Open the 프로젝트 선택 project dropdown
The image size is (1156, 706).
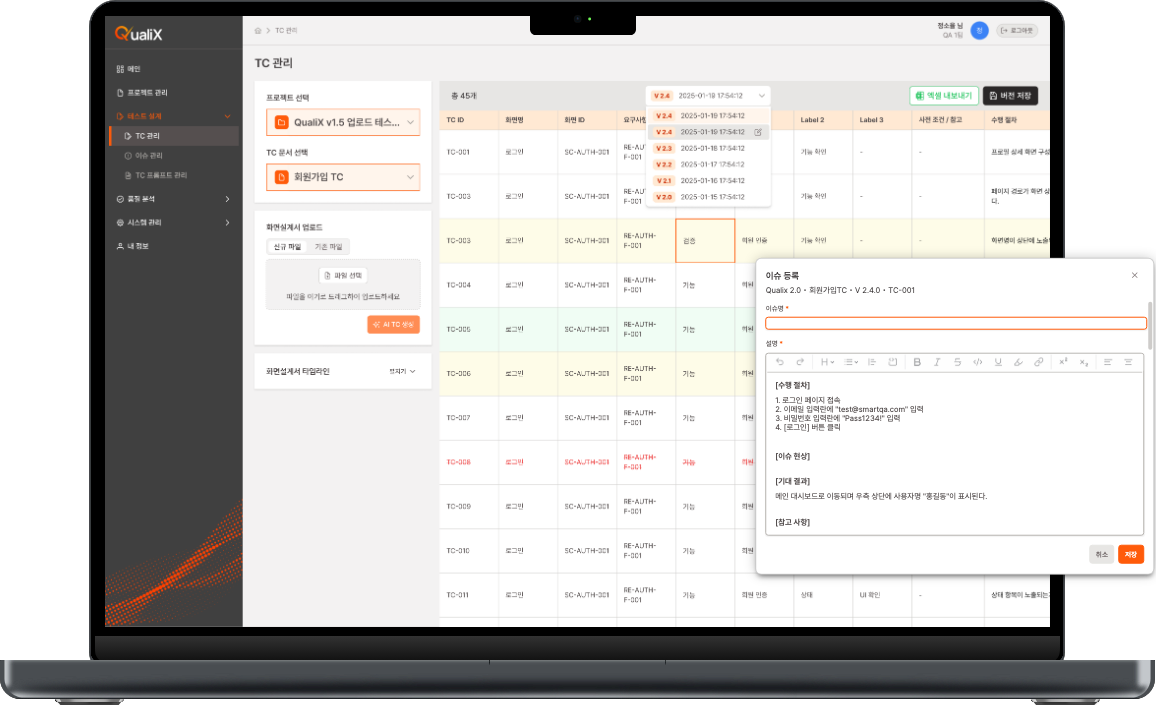point(343,122)
